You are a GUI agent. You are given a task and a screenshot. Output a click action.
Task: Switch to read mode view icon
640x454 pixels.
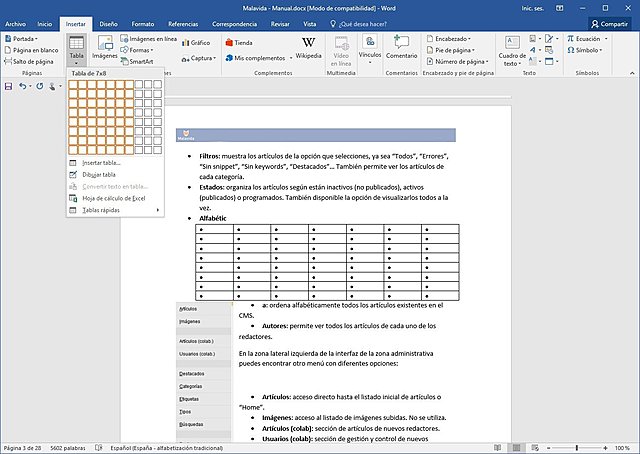click(x=497, y=448)
